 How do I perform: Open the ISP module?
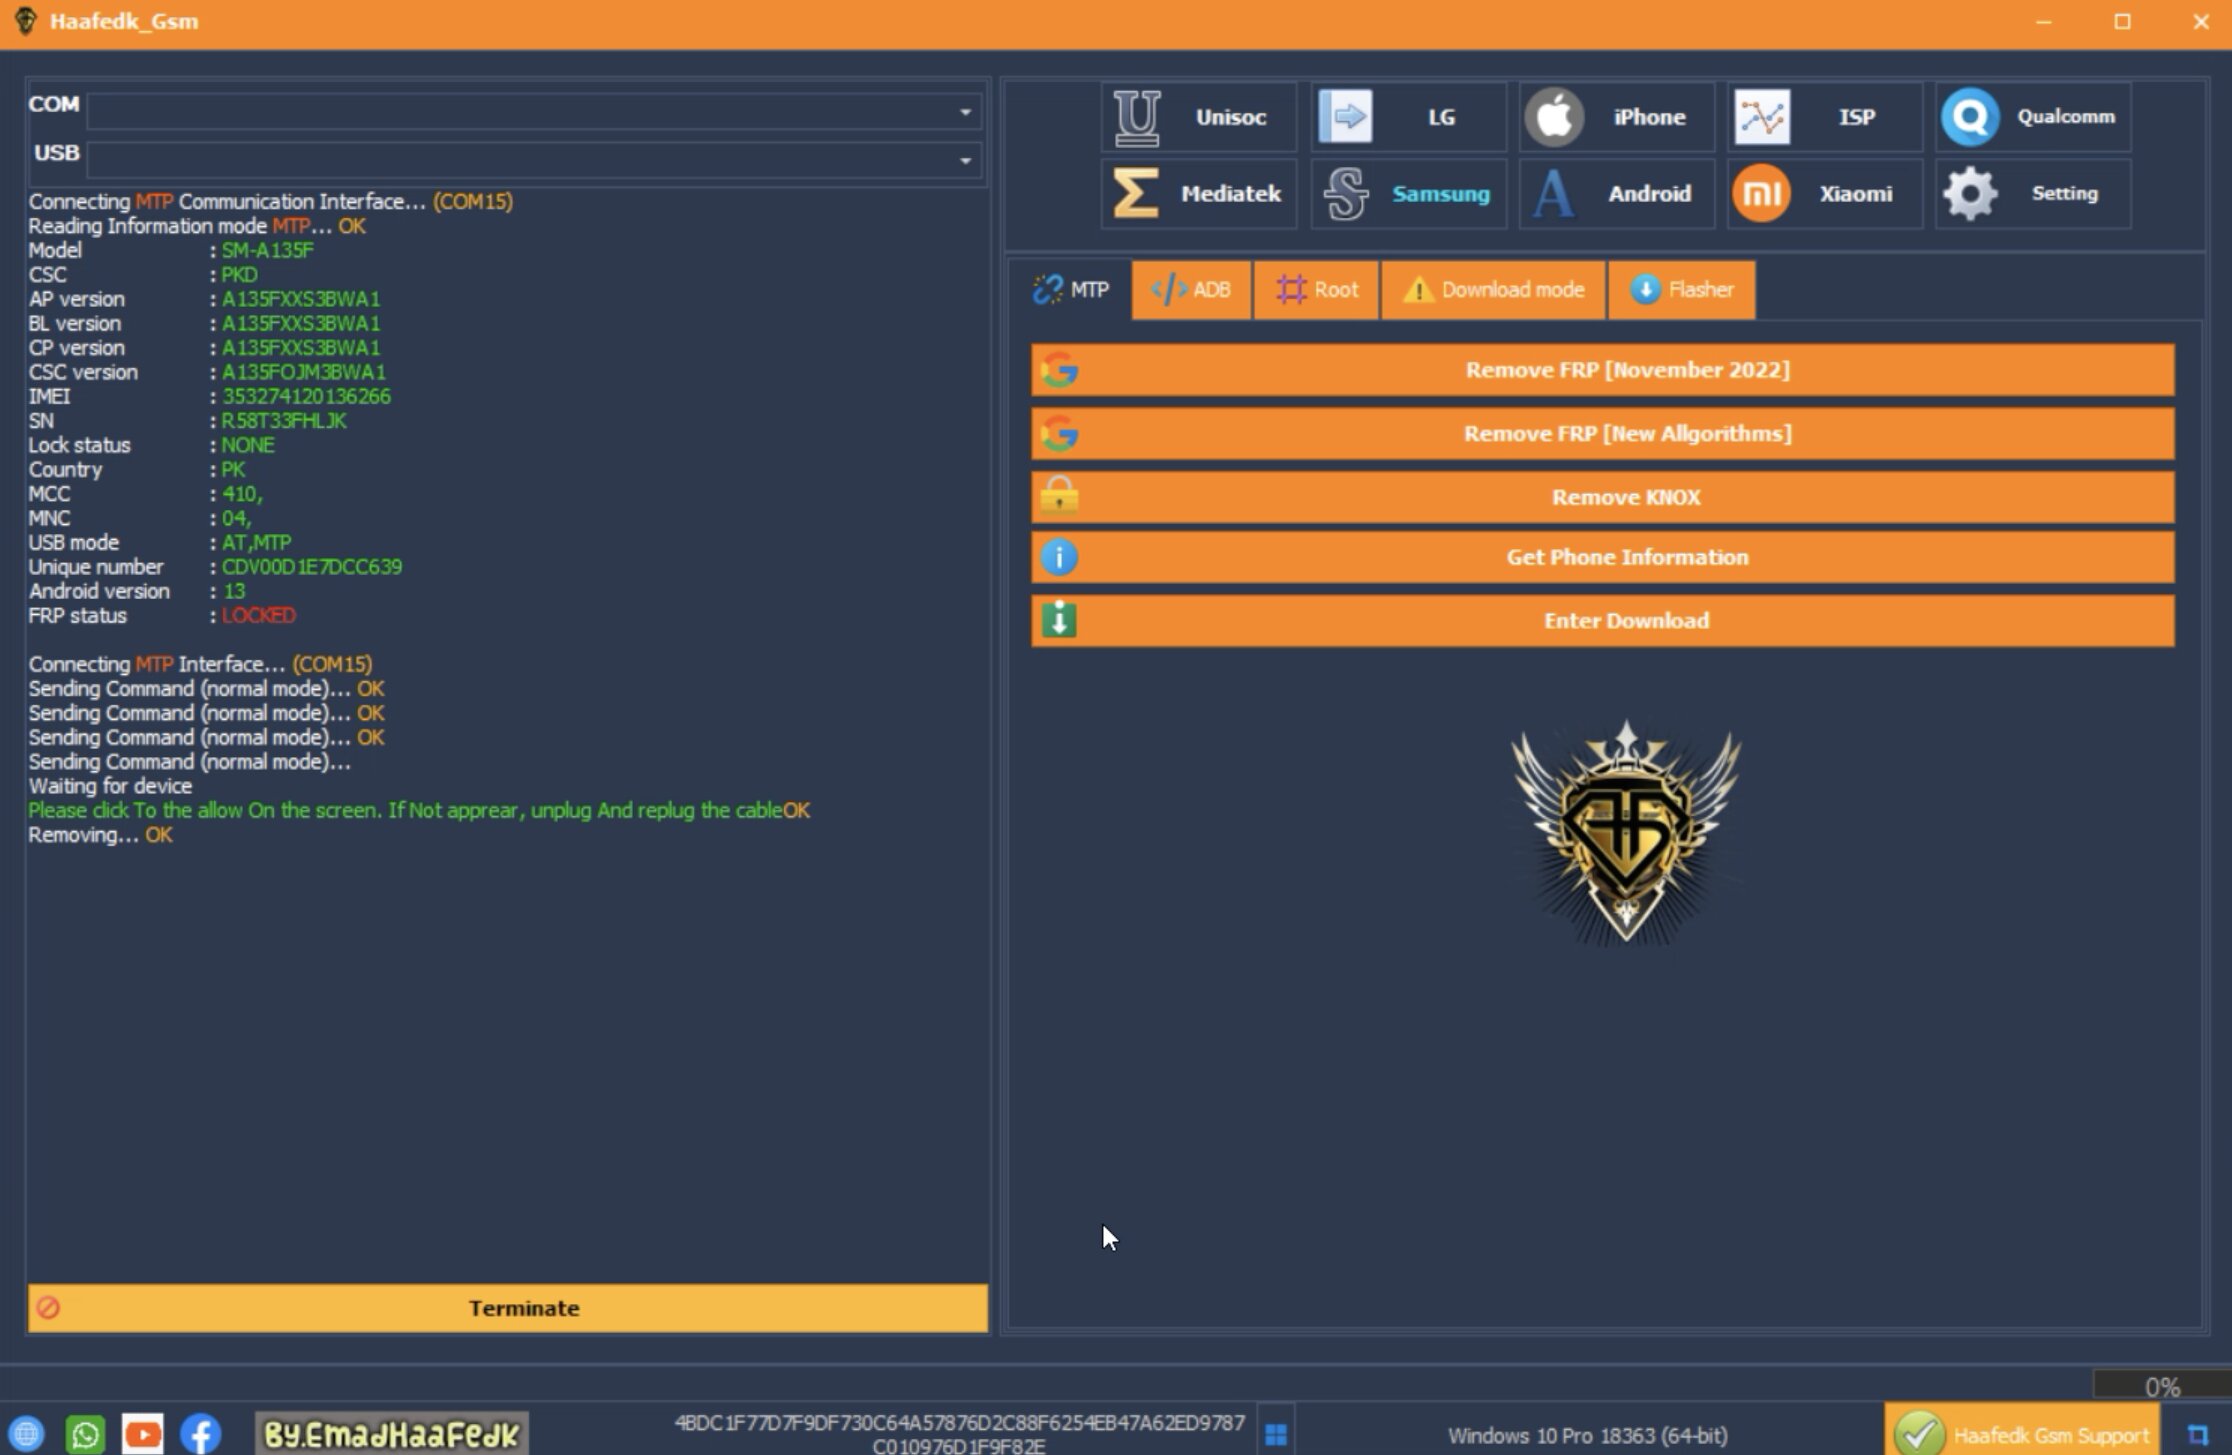(x=1824, y=117)
